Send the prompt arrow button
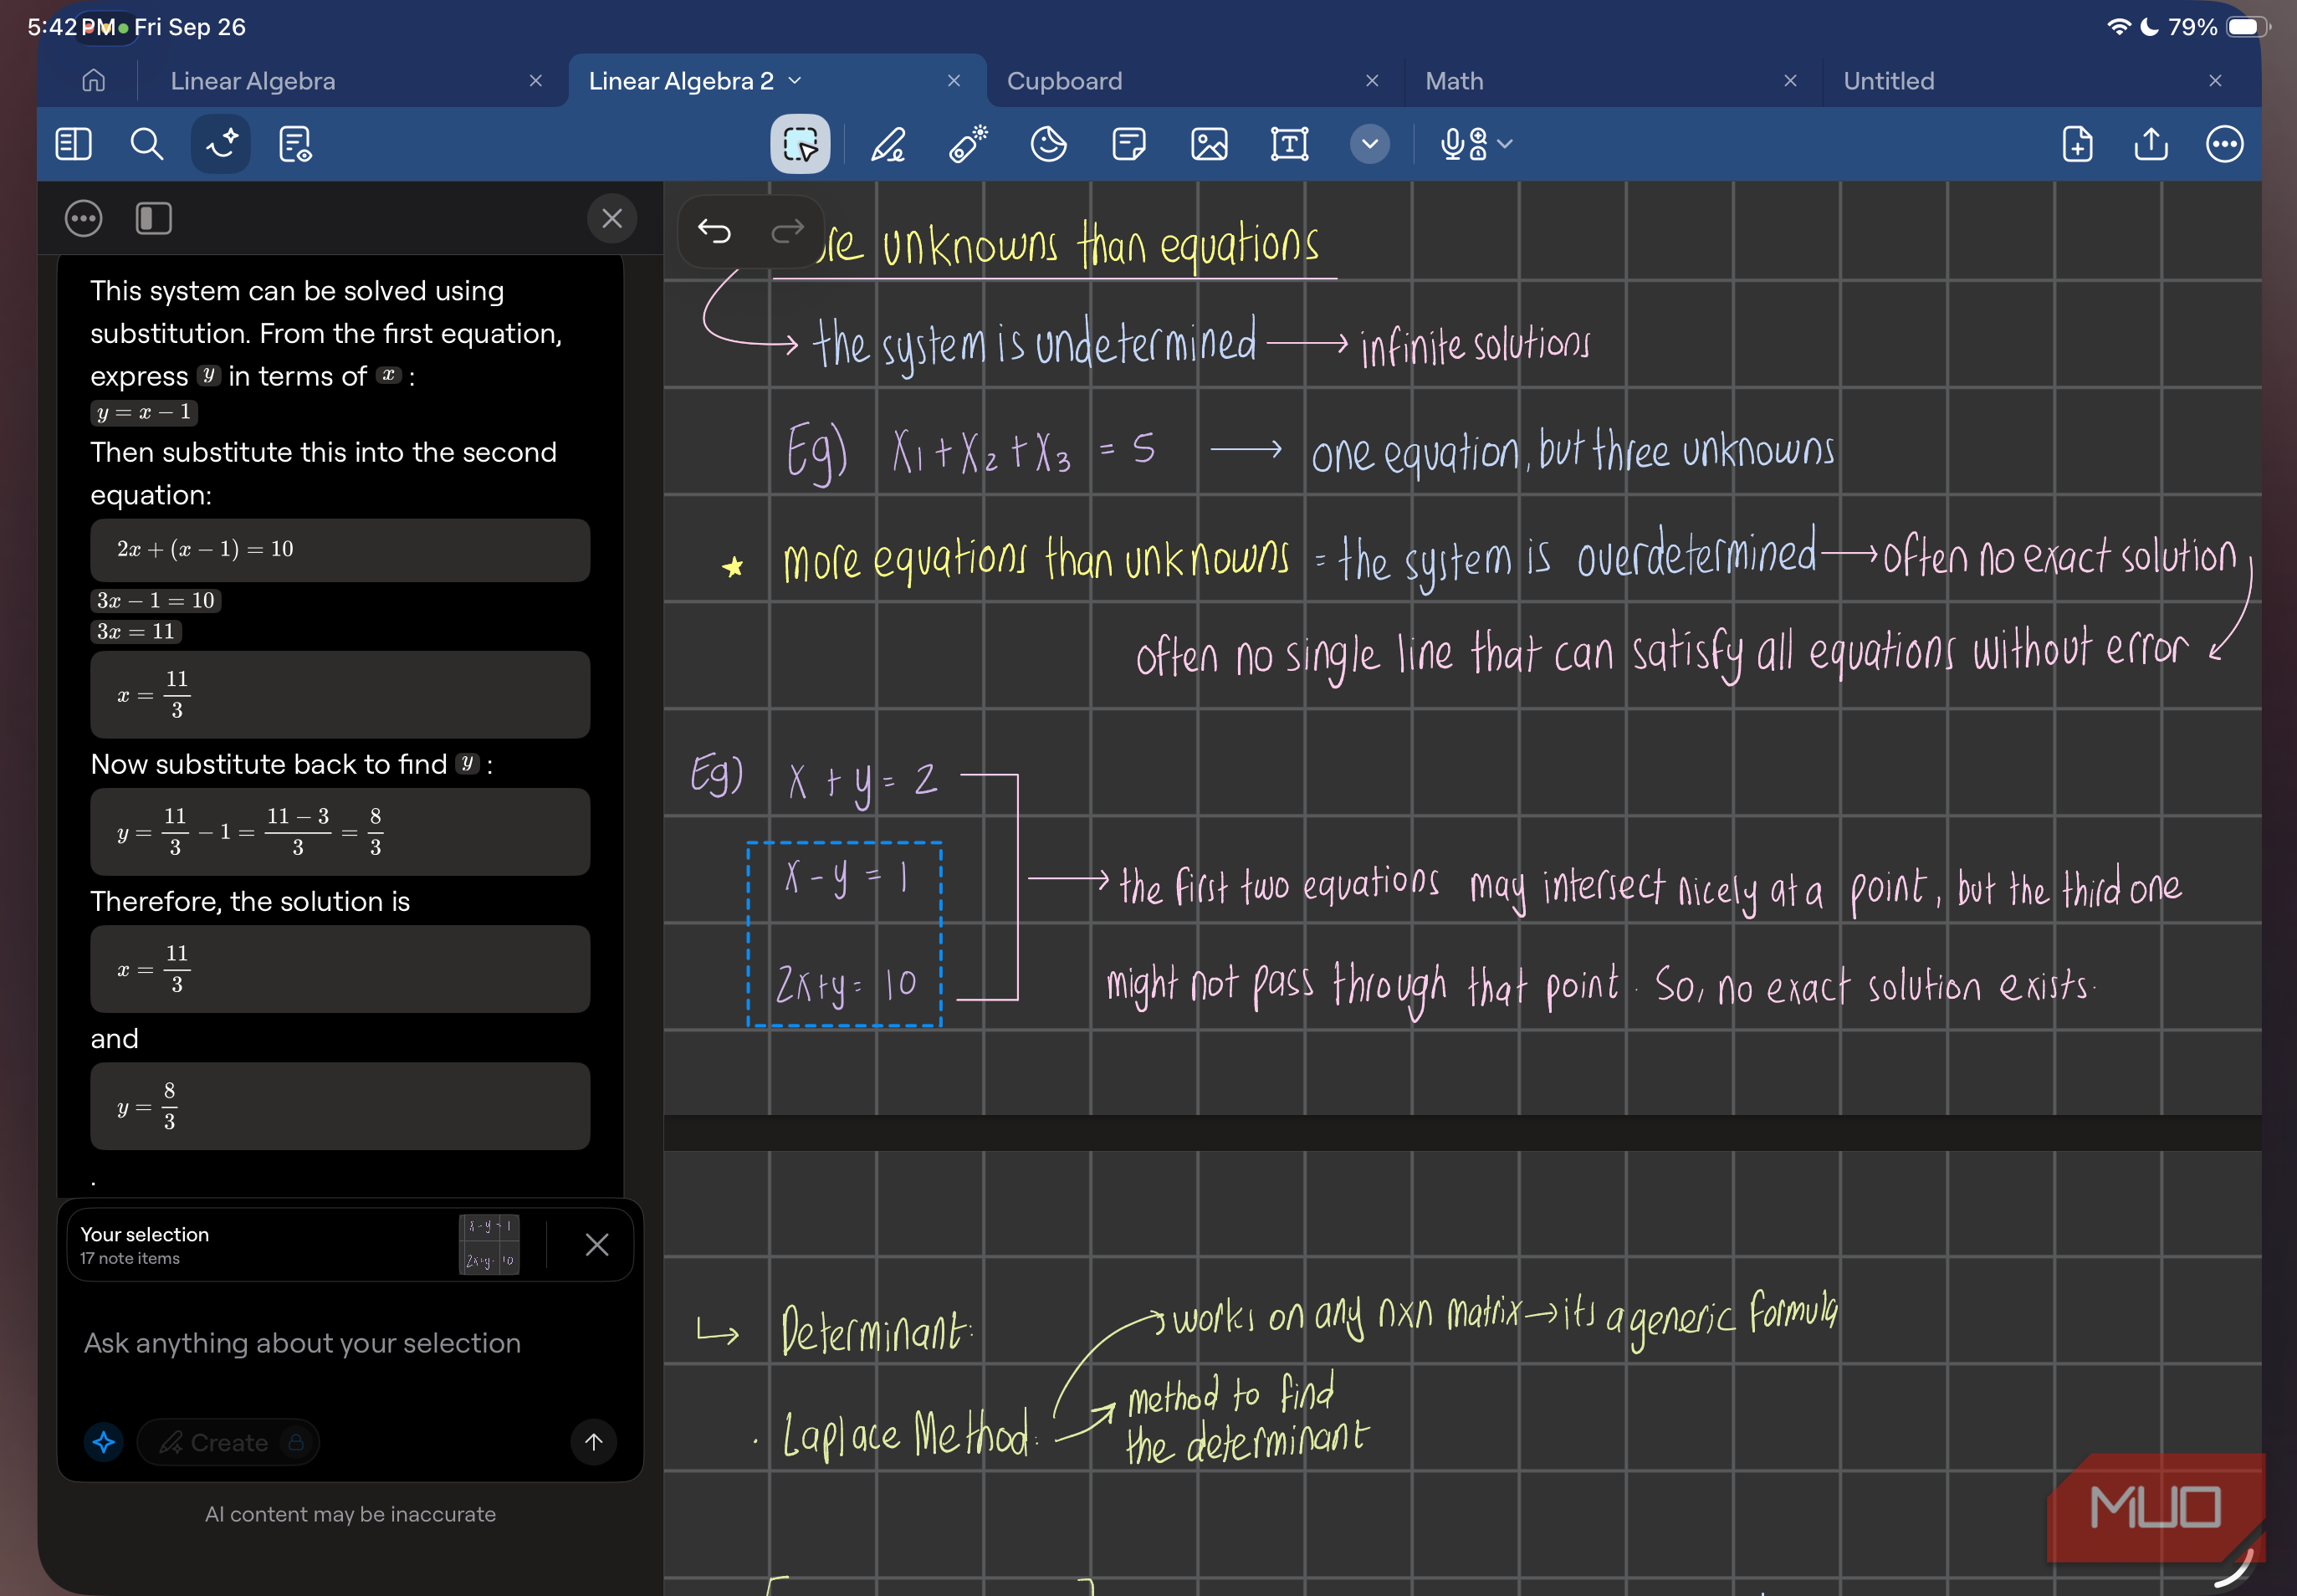The height and width of the screenshot is (1596, 2297). pyautogui.click(x=593, y=1442)
